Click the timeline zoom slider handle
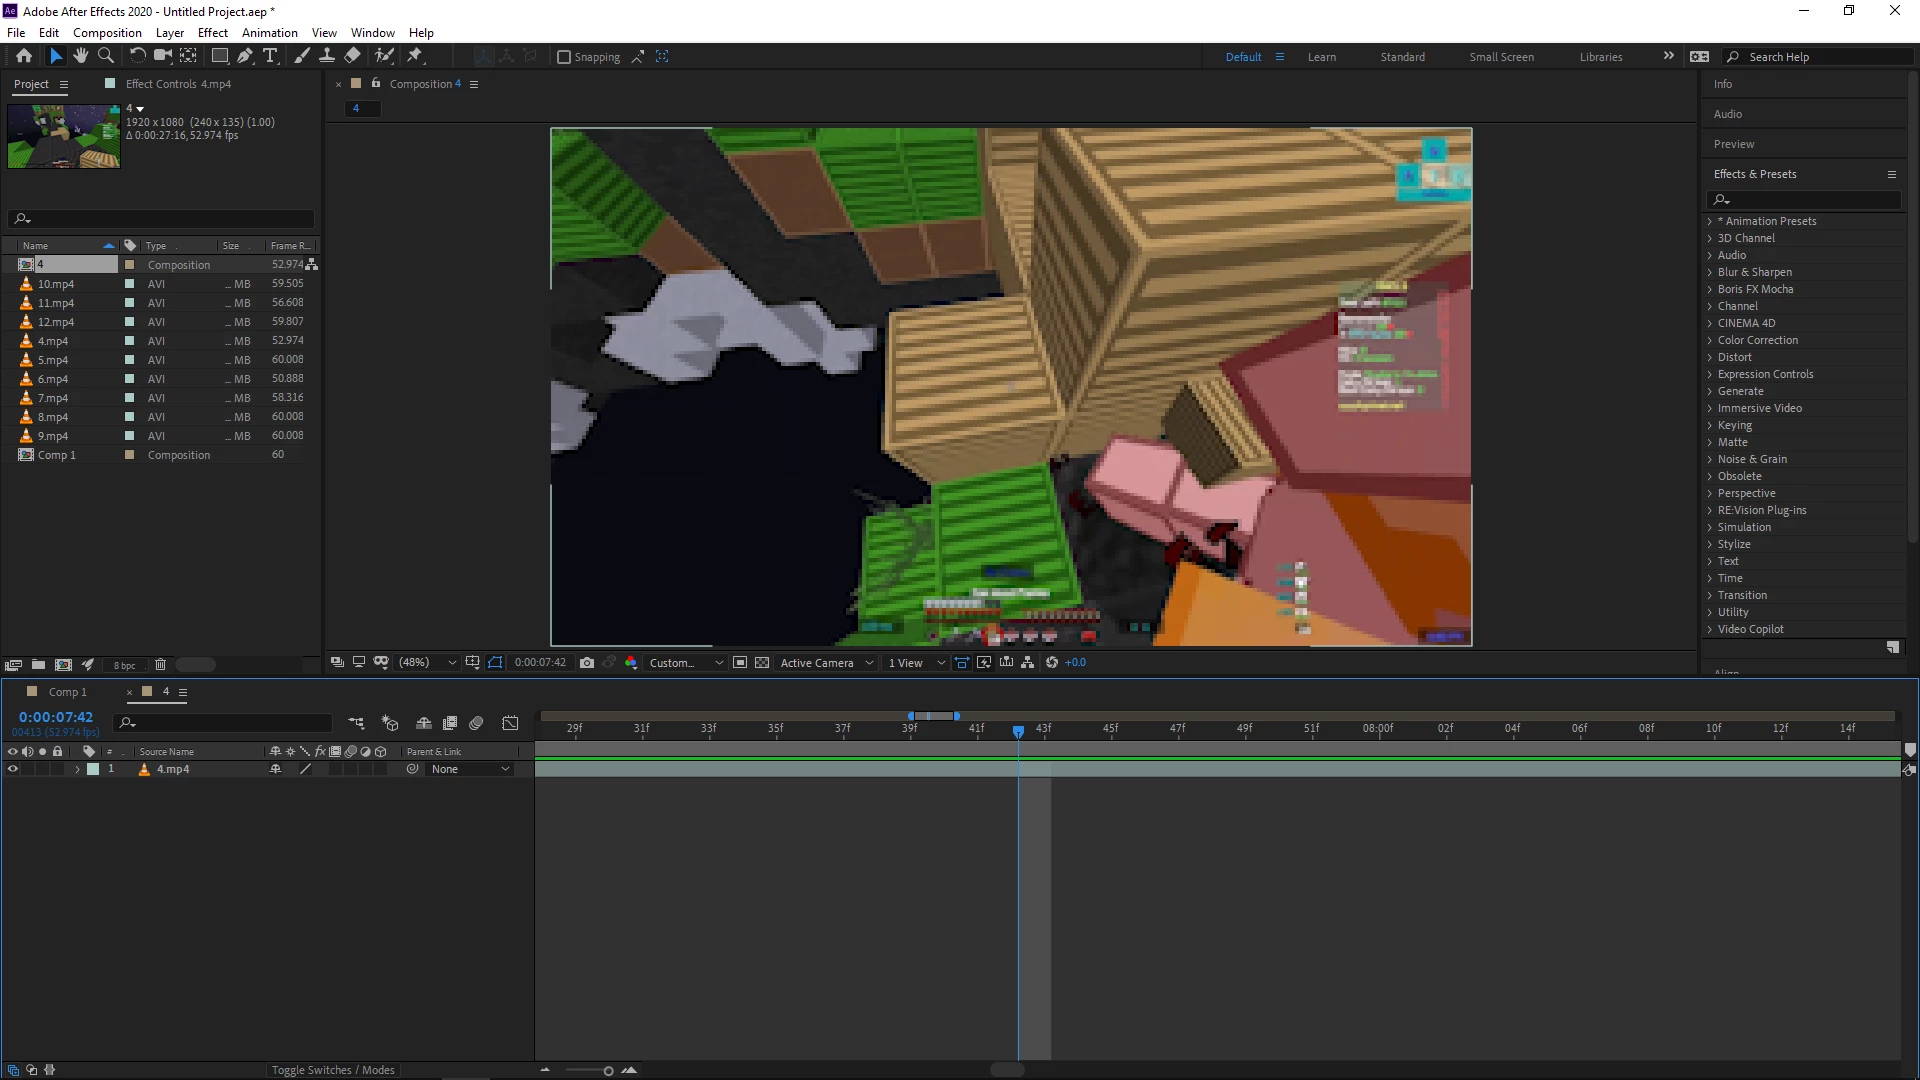Viewport: 1920px width, 1080px height. click(x=608, y=1071)
